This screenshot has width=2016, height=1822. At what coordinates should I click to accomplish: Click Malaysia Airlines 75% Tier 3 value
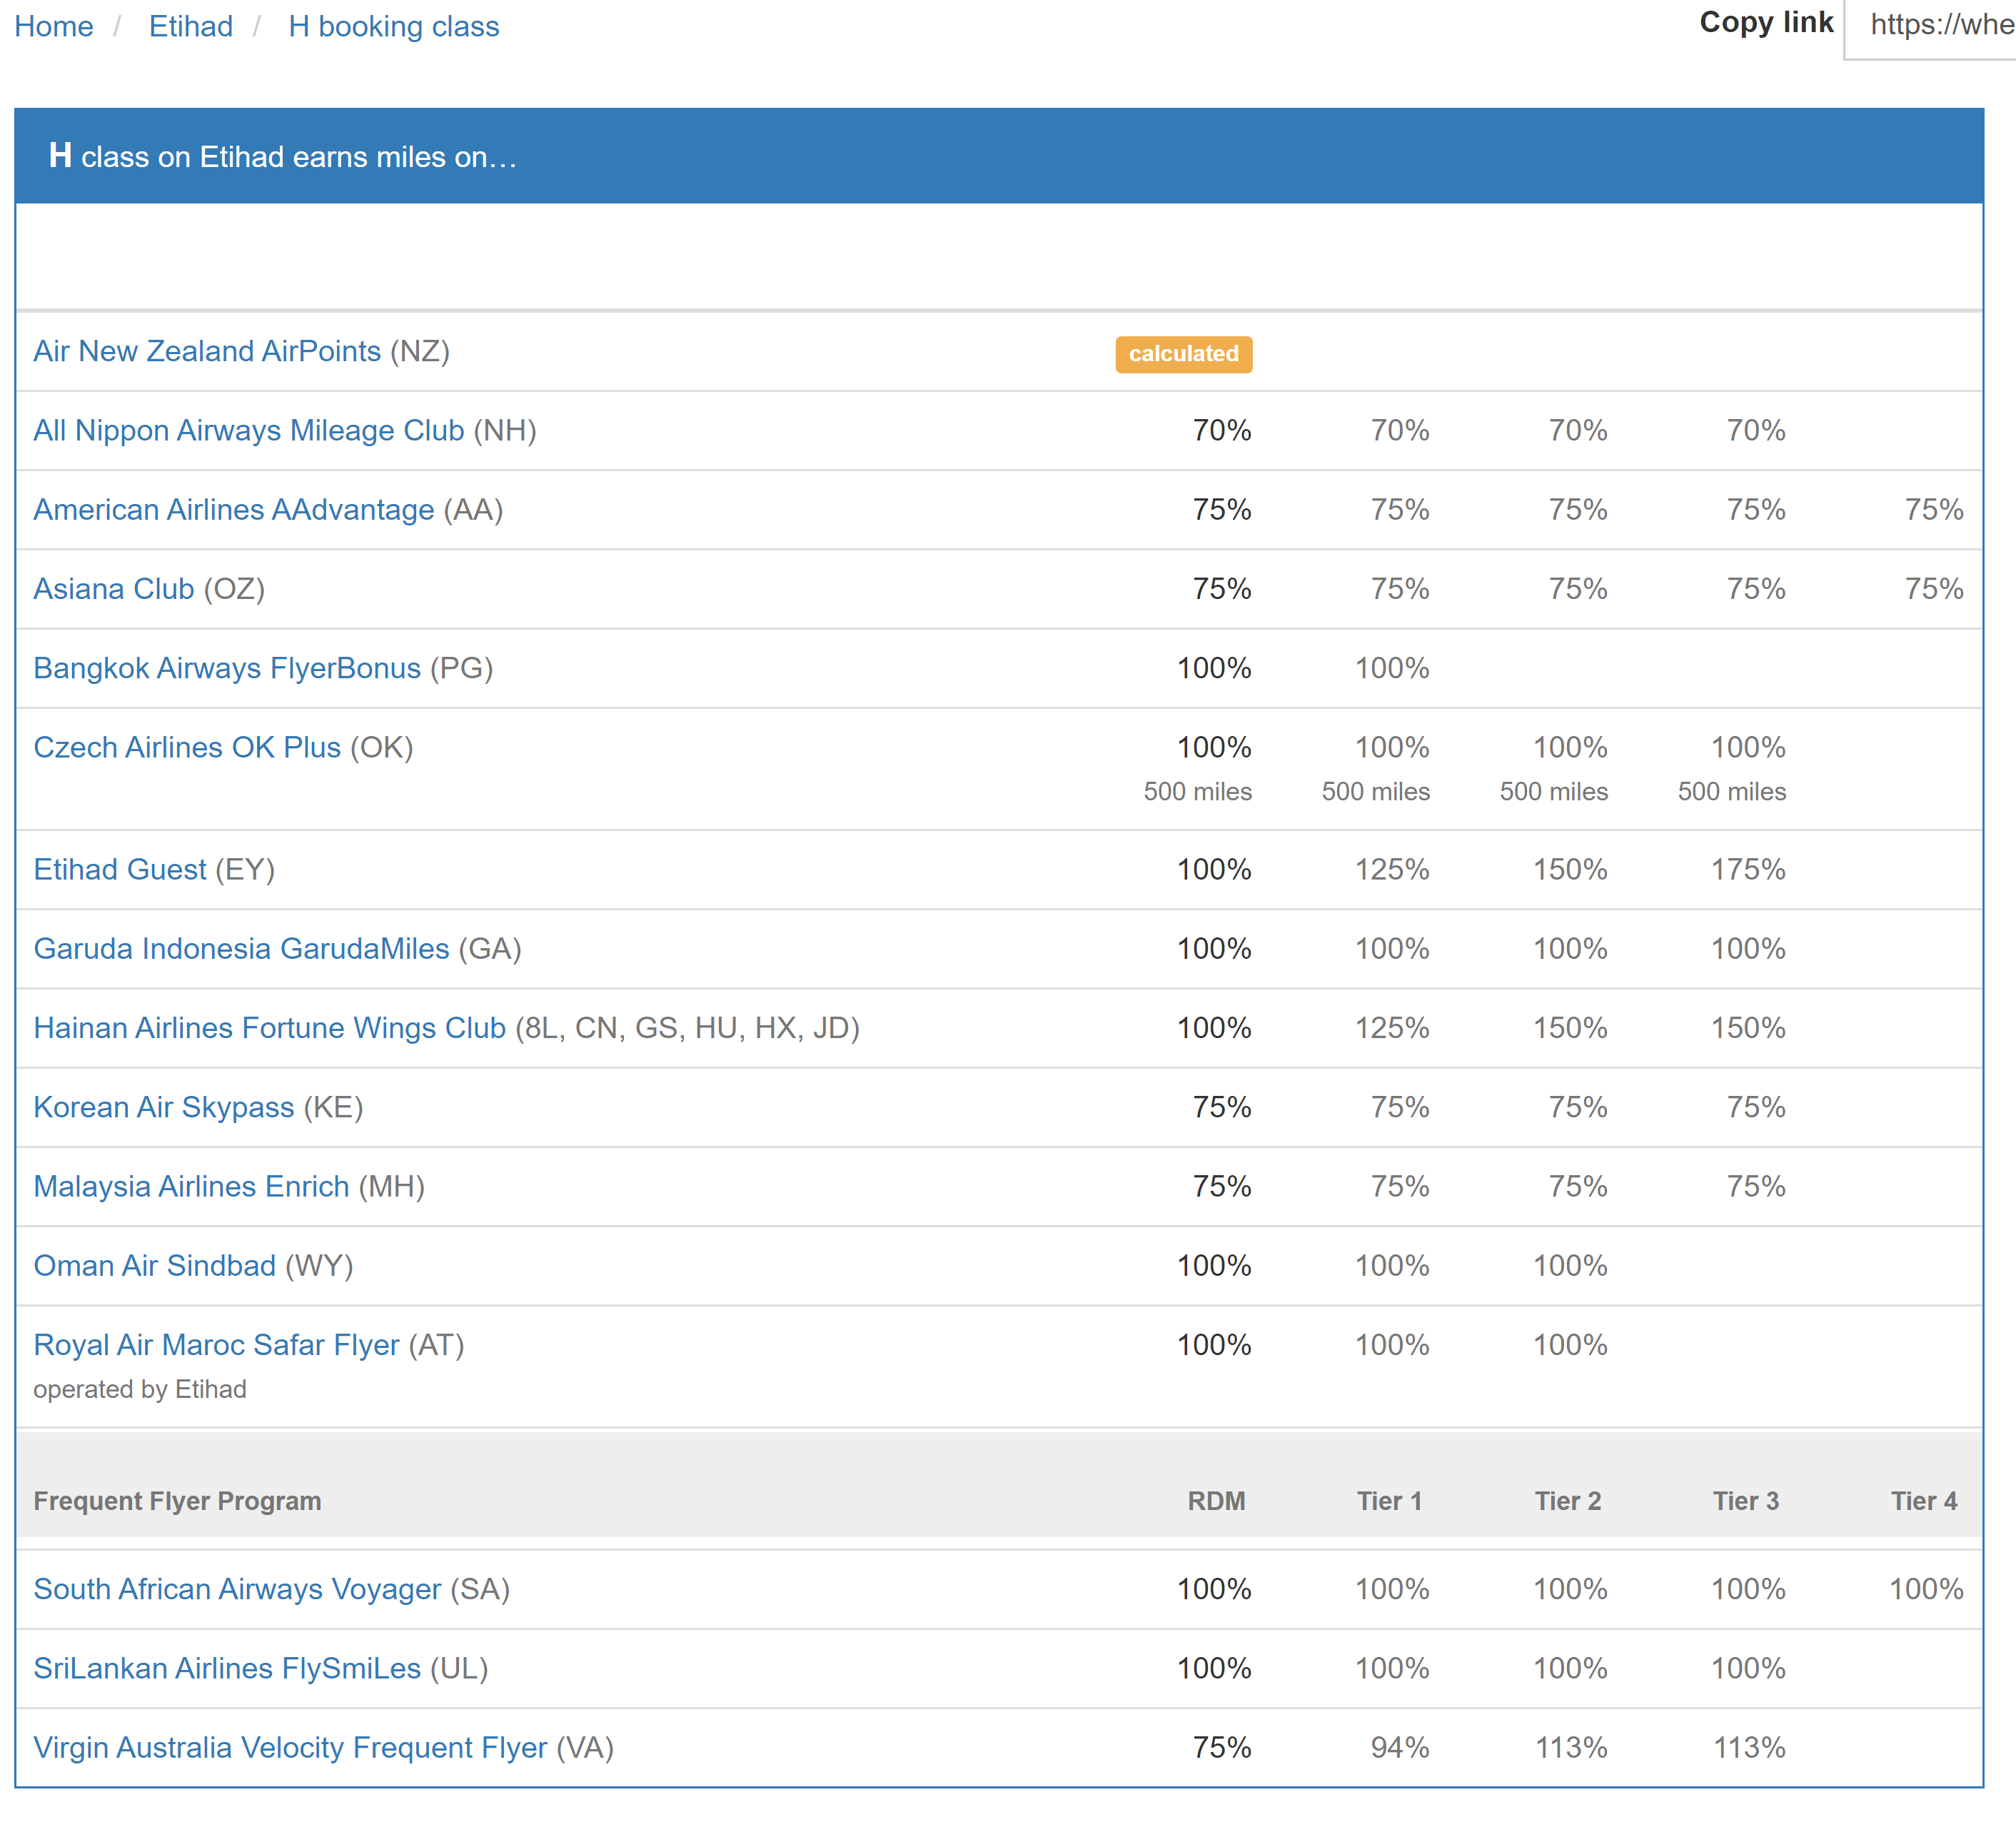(x=1756, y=1186)
